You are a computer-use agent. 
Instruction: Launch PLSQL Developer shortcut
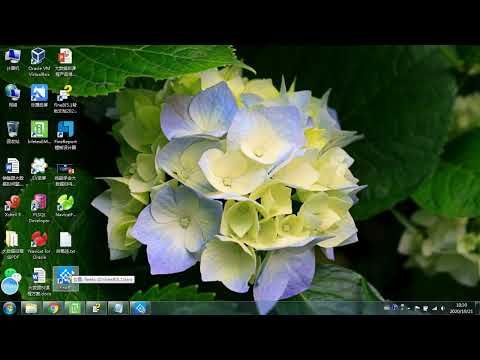point(39,208)
